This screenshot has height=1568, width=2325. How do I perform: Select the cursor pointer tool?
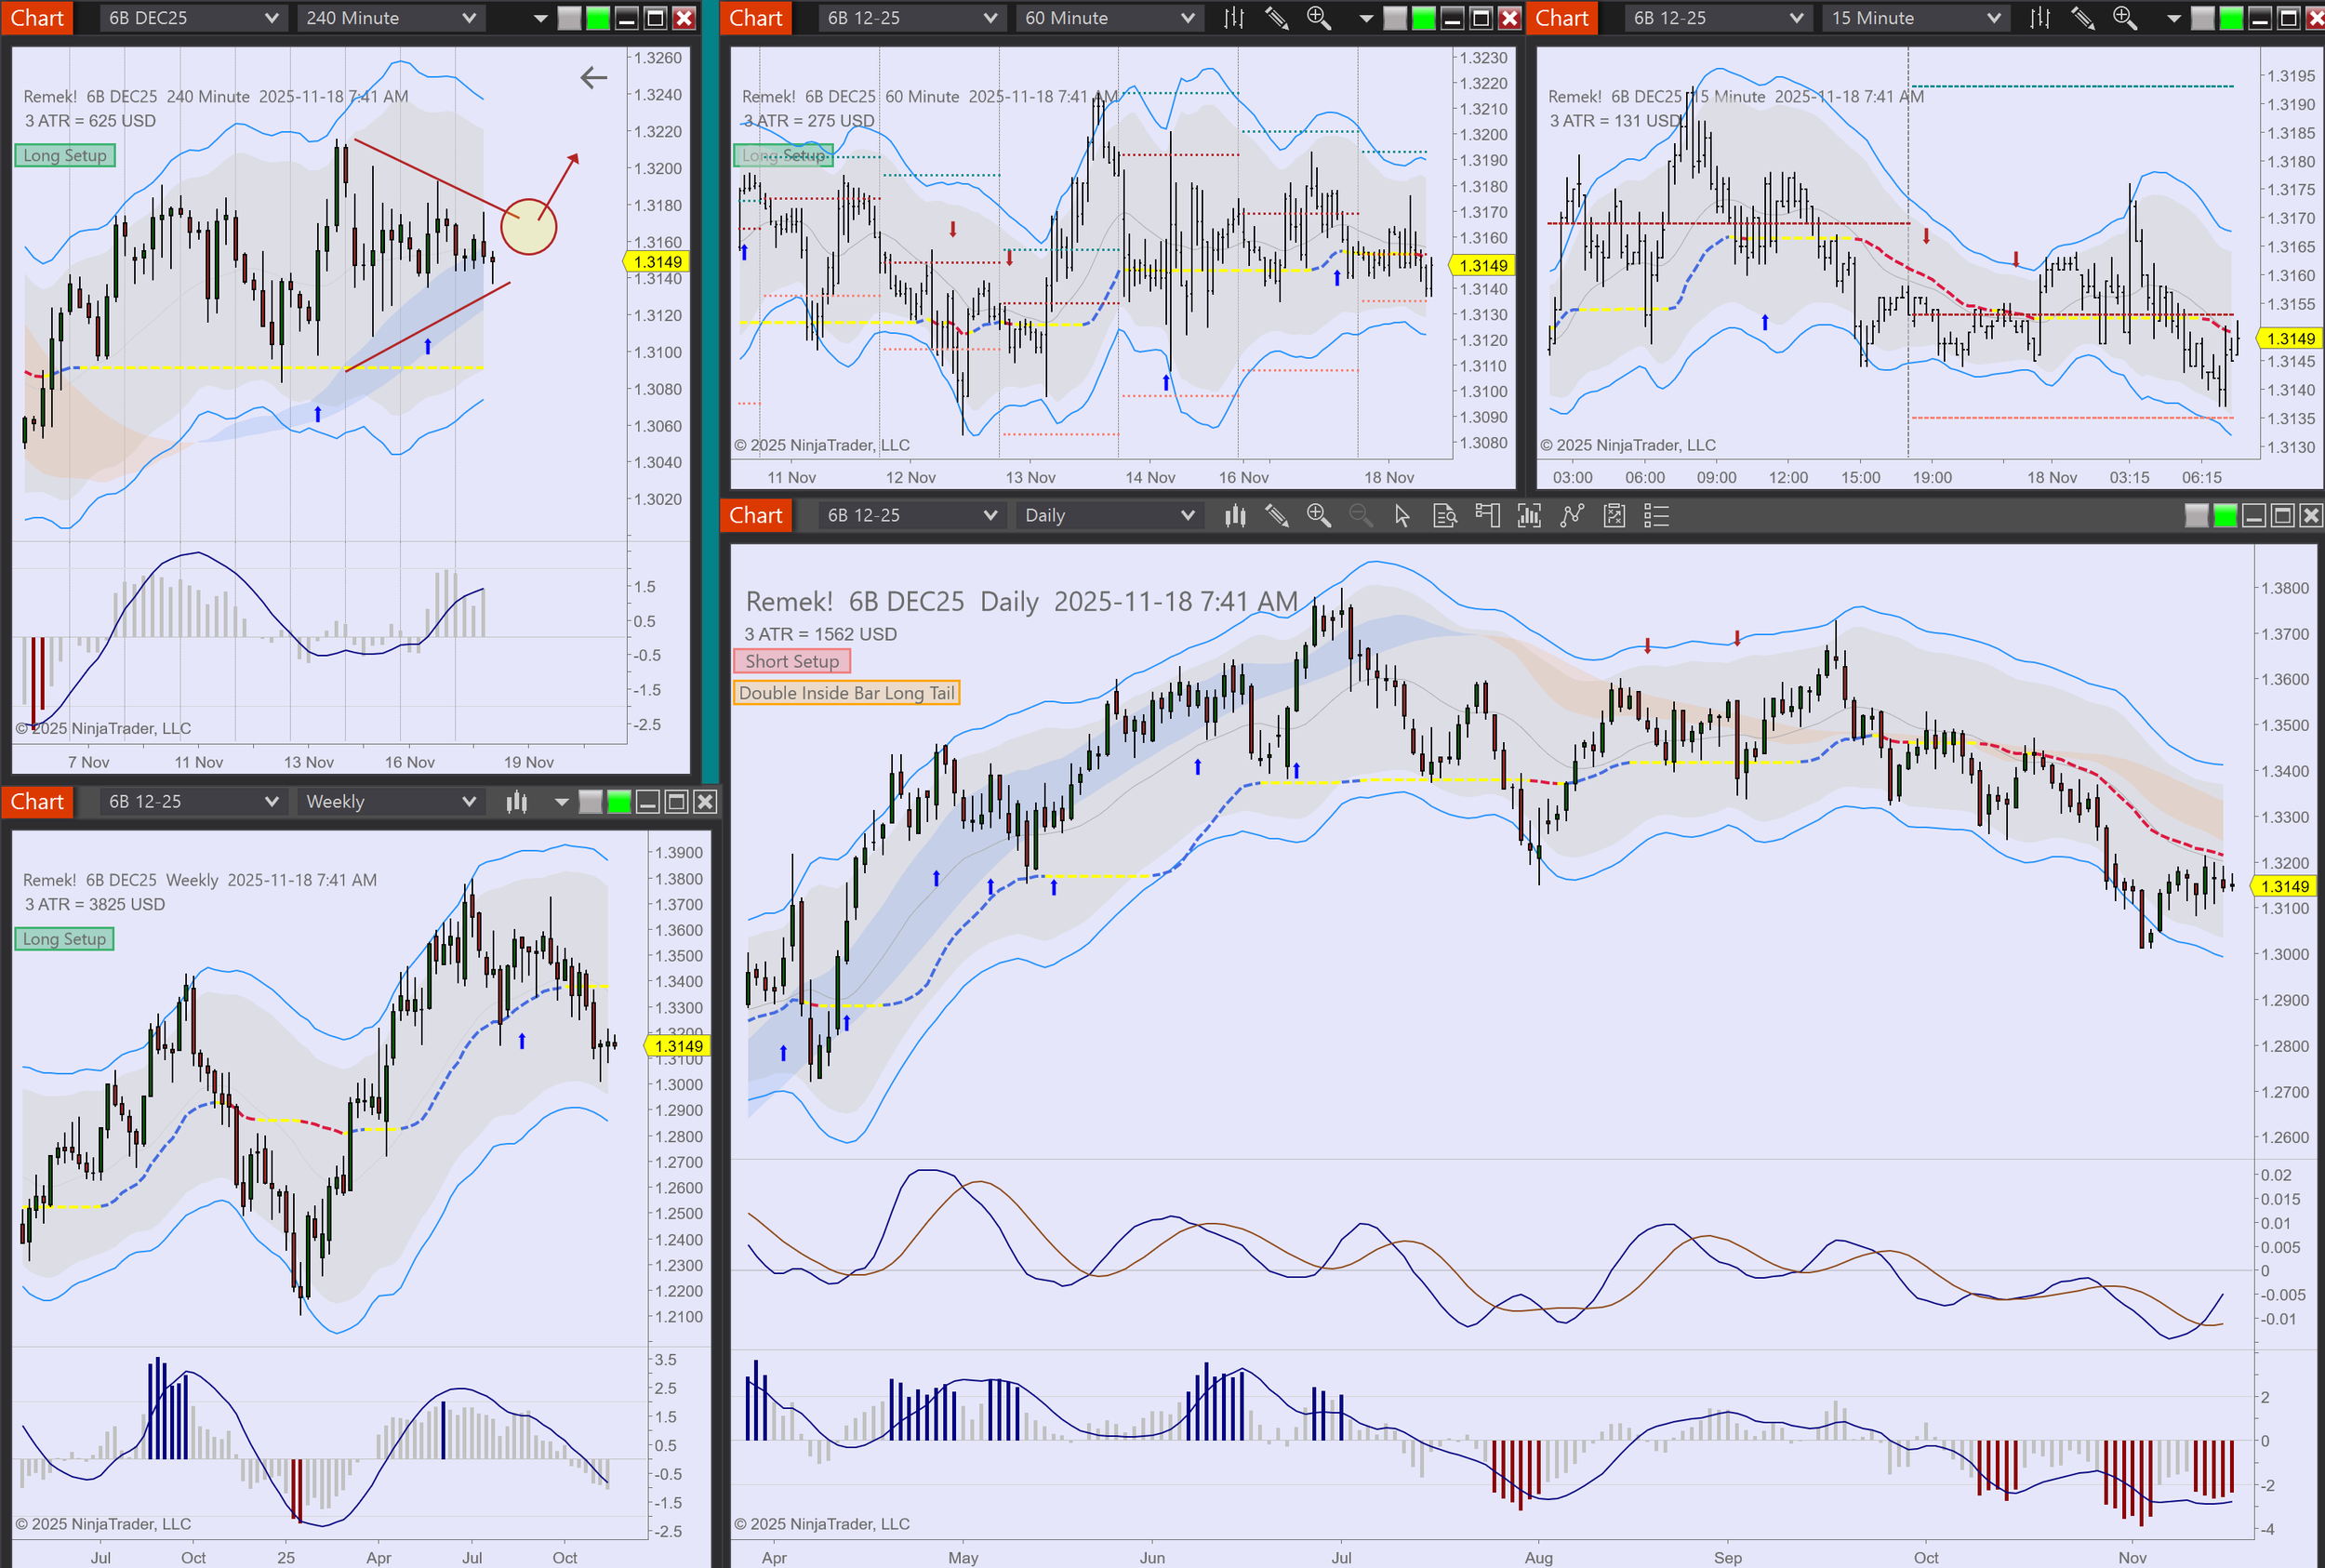[1402, 516]
